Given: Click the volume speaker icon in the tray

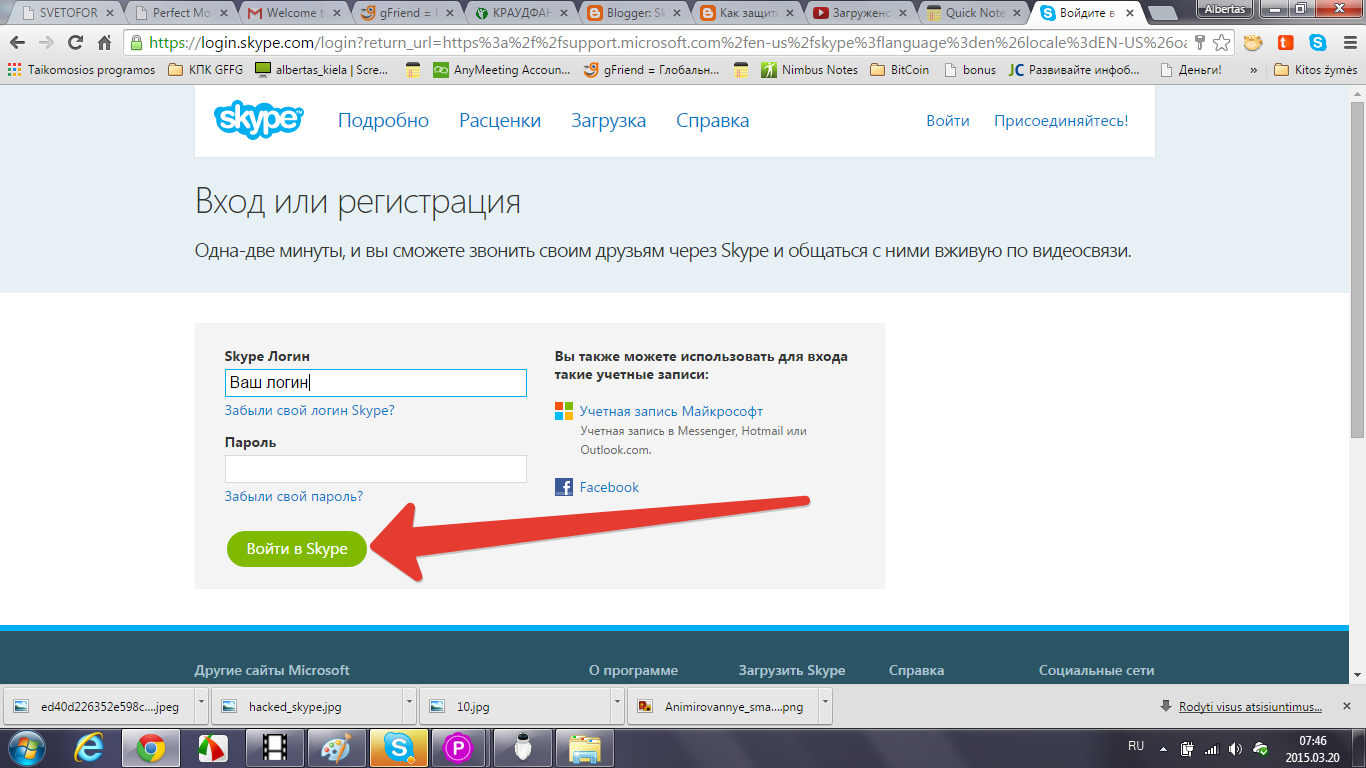Looking at the screenshot, I should (1236, 748).
